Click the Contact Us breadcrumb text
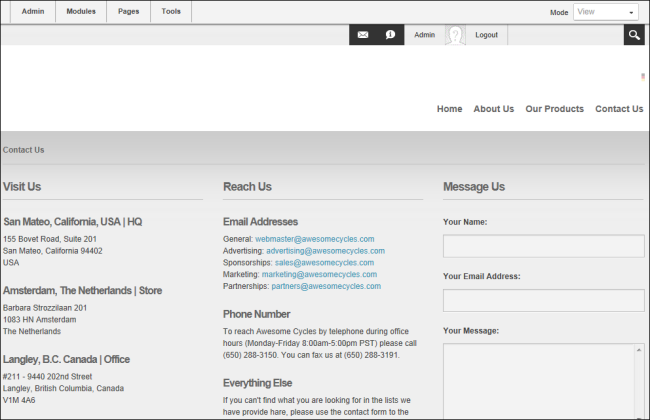This screenshot has width=650, height=420. coord(23,150)
